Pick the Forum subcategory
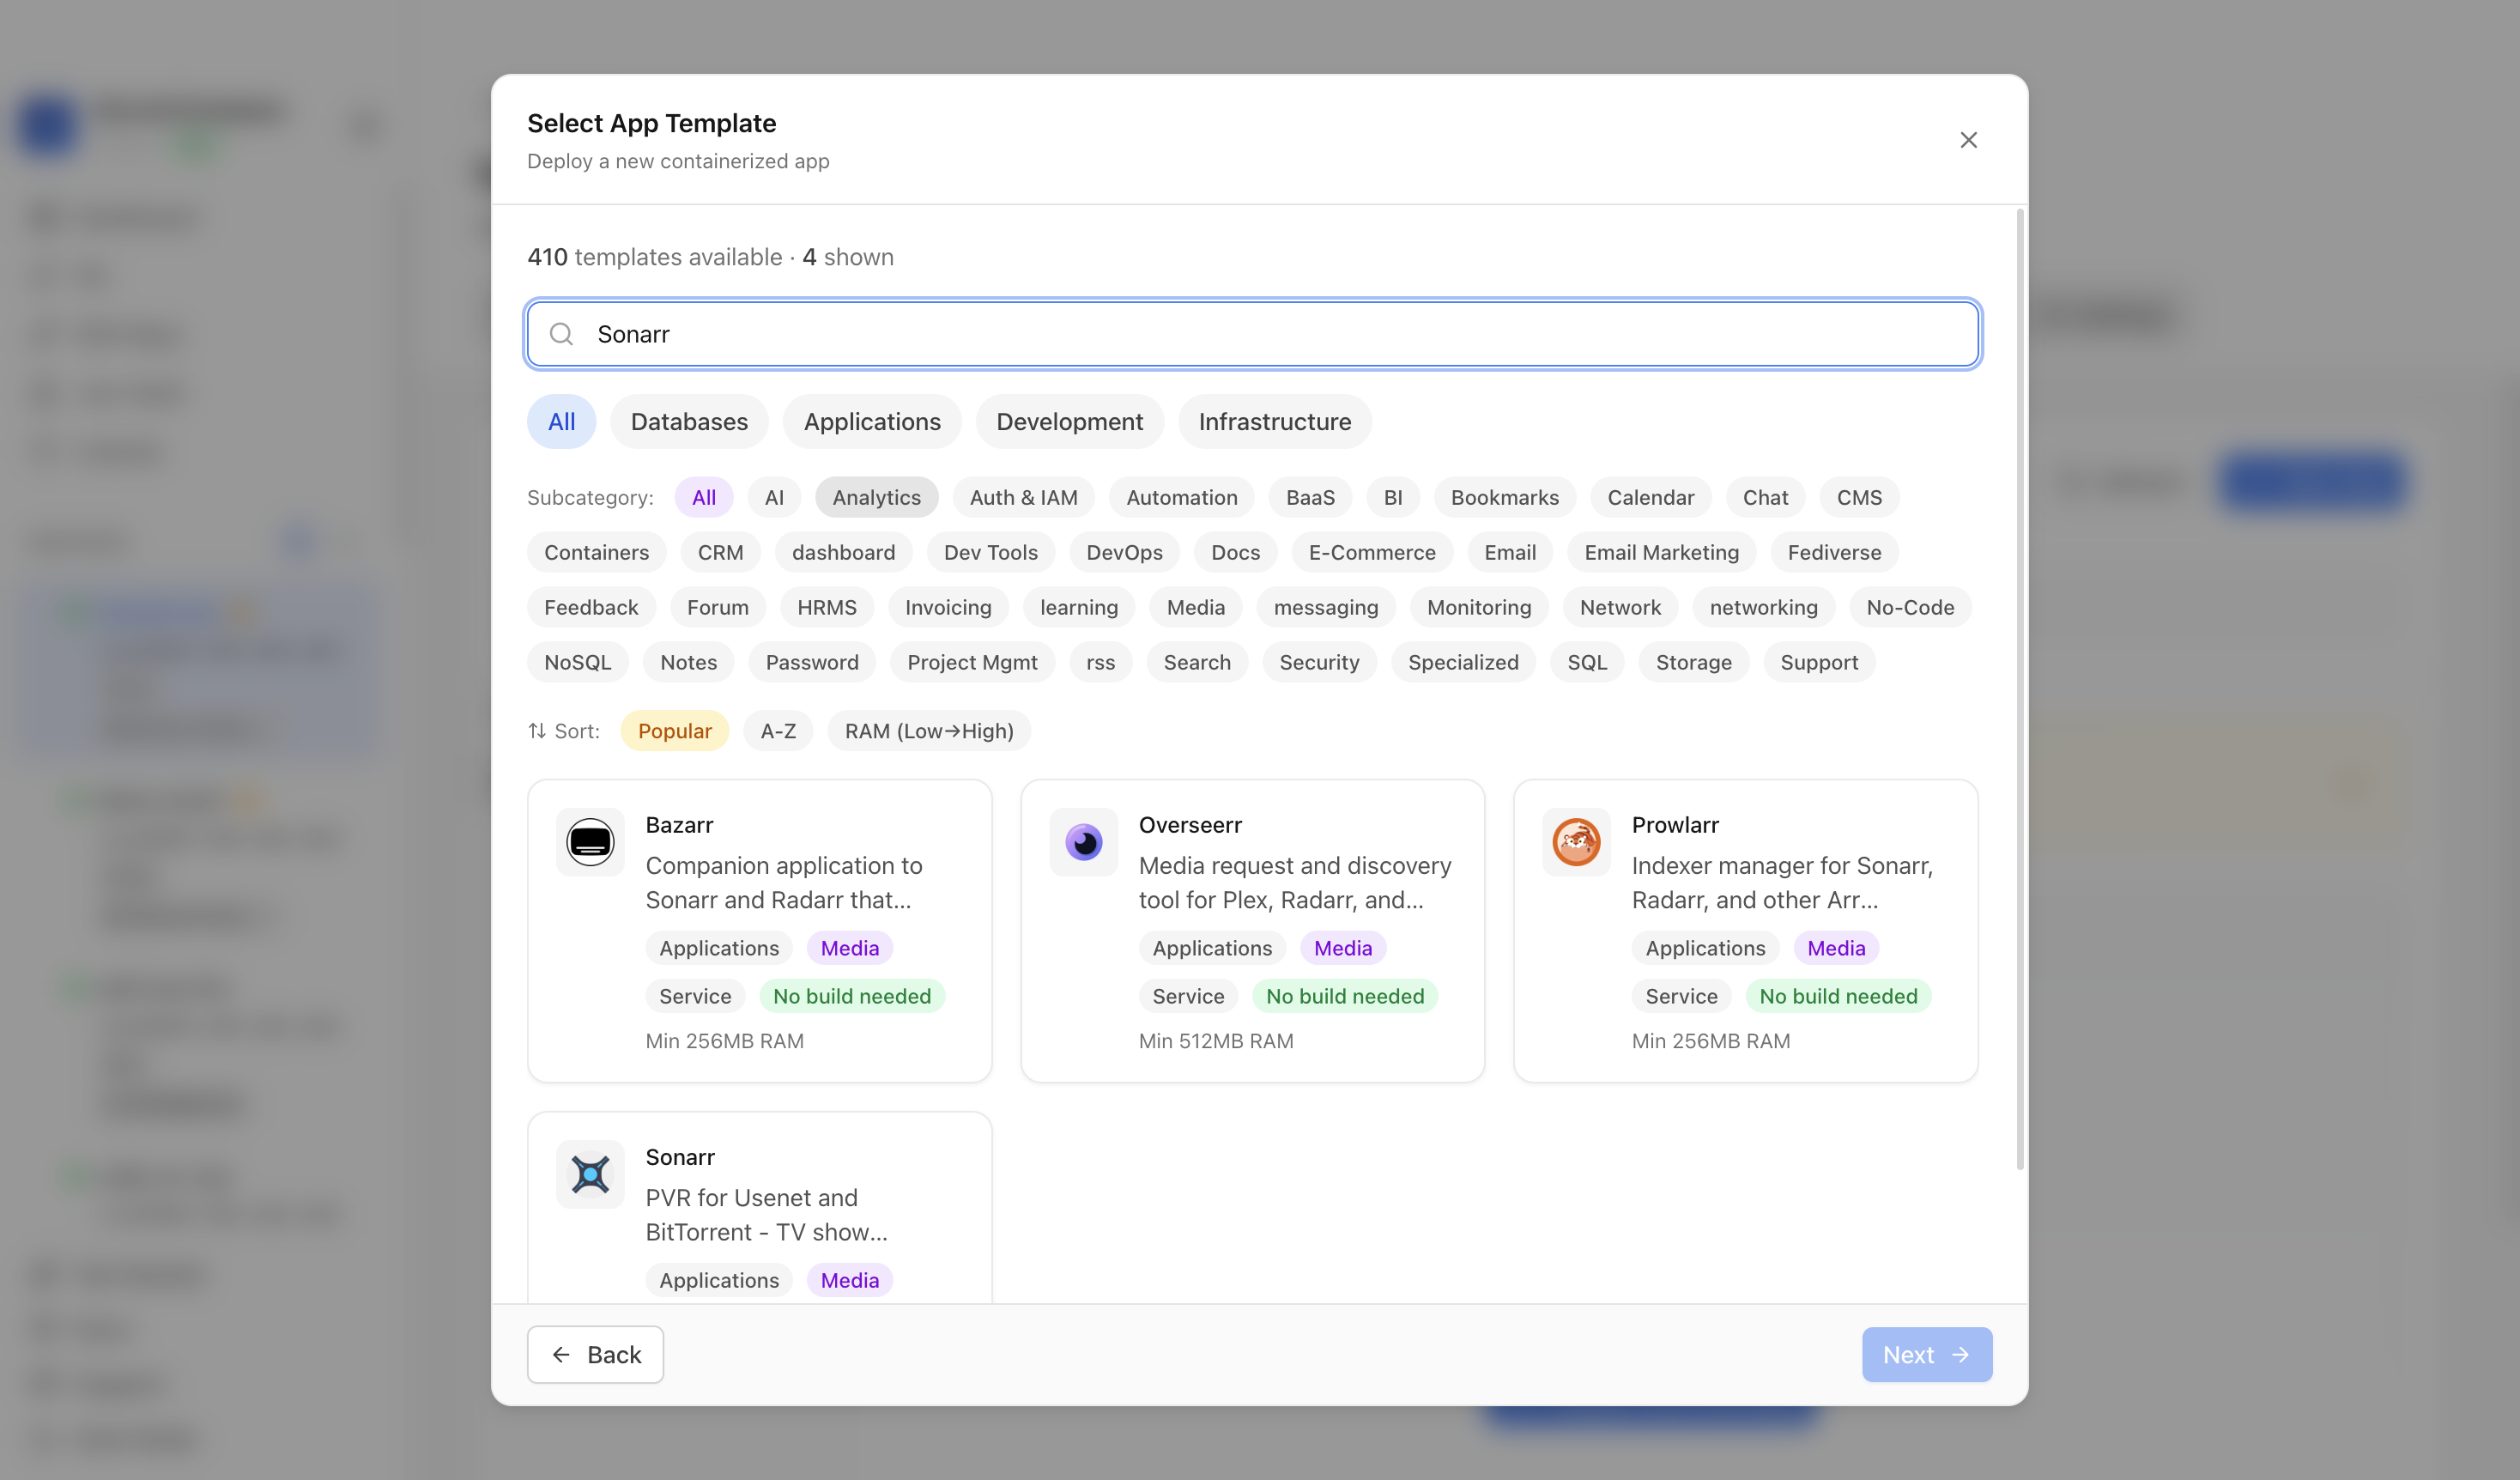Image resolution: width=2520 pixels, height=1480 pixels. (717, 607)
